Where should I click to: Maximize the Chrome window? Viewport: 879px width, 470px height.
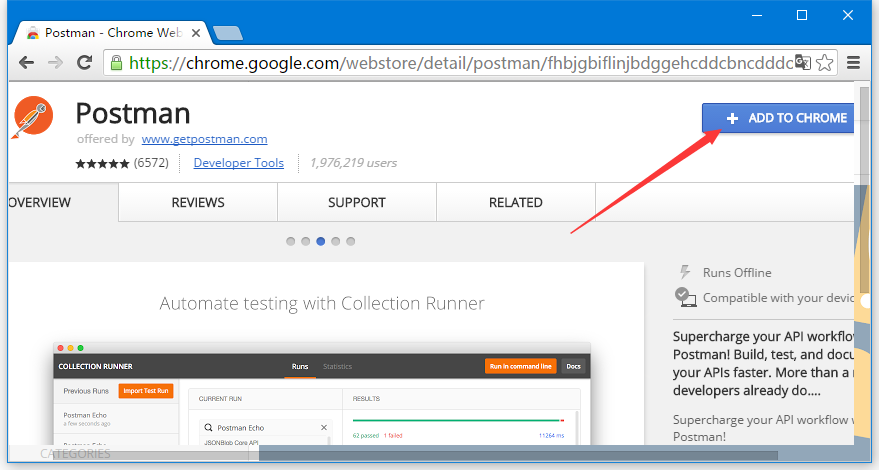click(802, 15)
